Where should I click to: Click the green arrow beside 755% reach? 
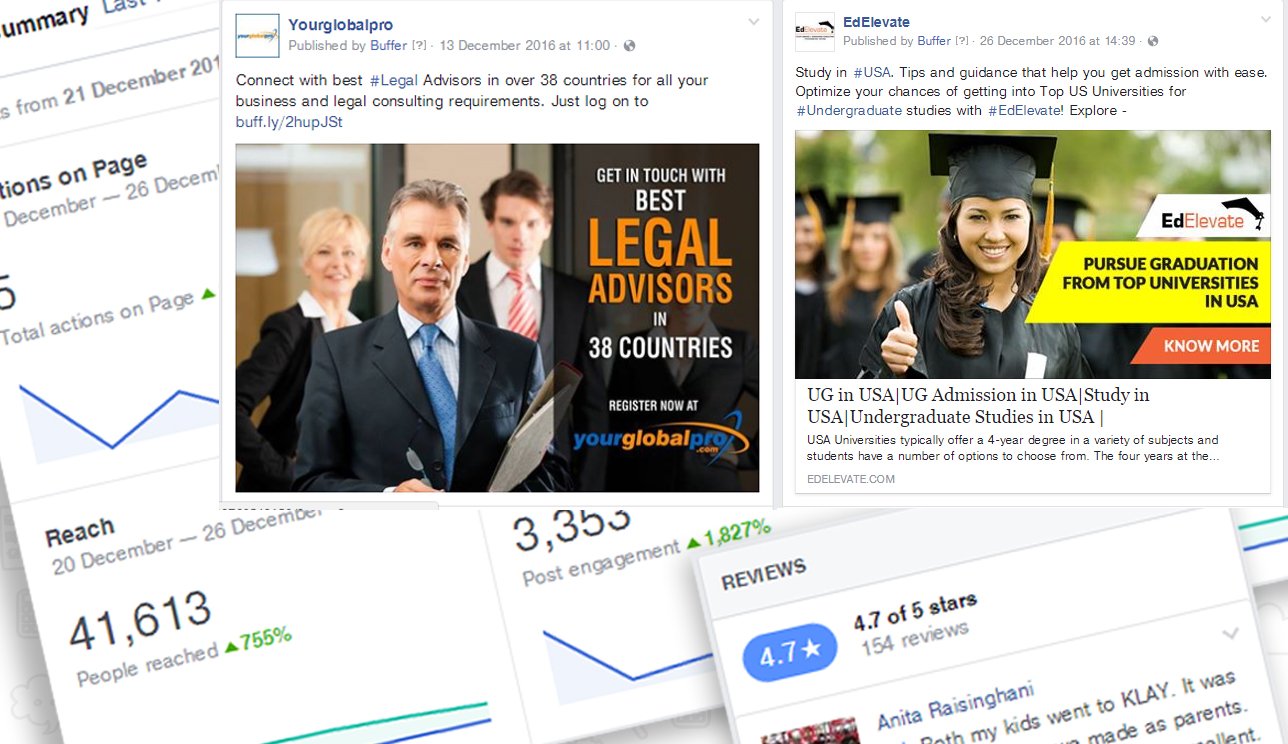[x=231, y=646]
